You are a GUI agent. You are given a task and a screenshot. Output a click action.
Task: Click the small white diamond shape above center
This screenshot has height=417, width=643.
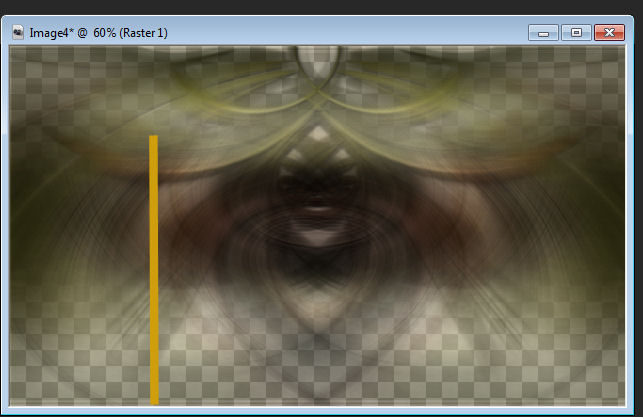click(x=317, y=133)
